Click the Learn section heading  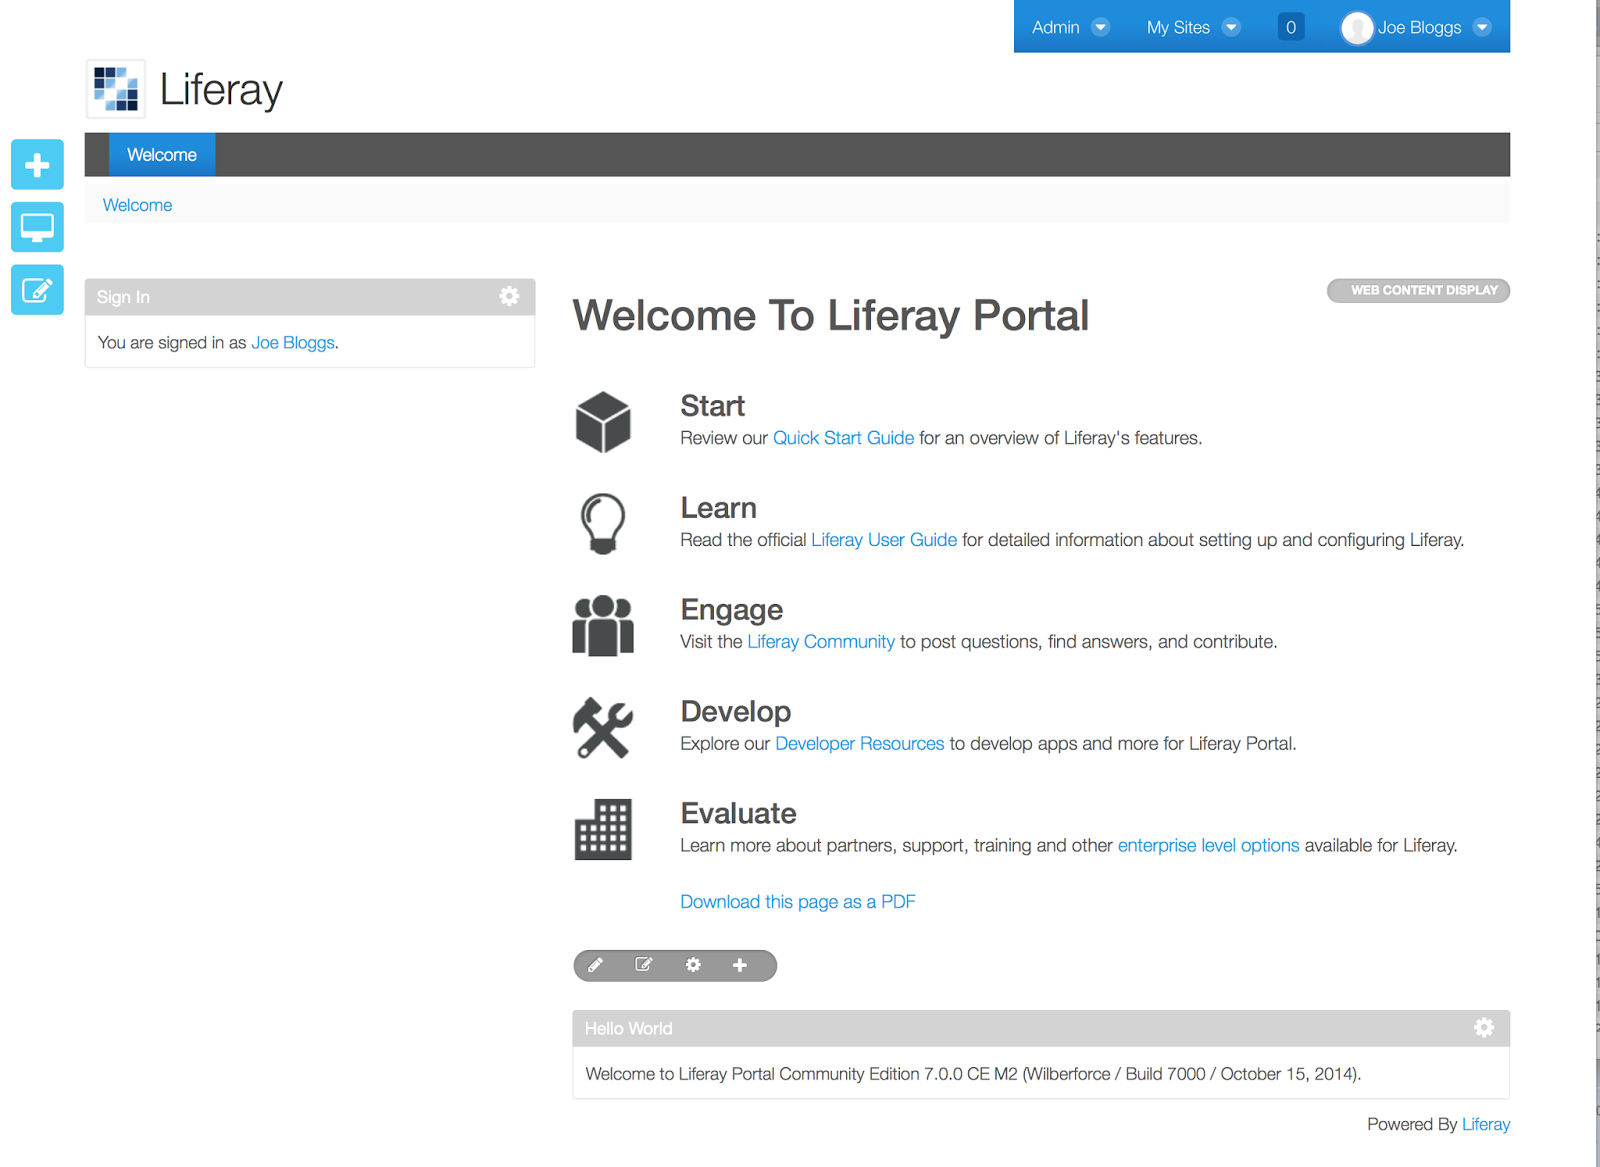tap(718, 508)
